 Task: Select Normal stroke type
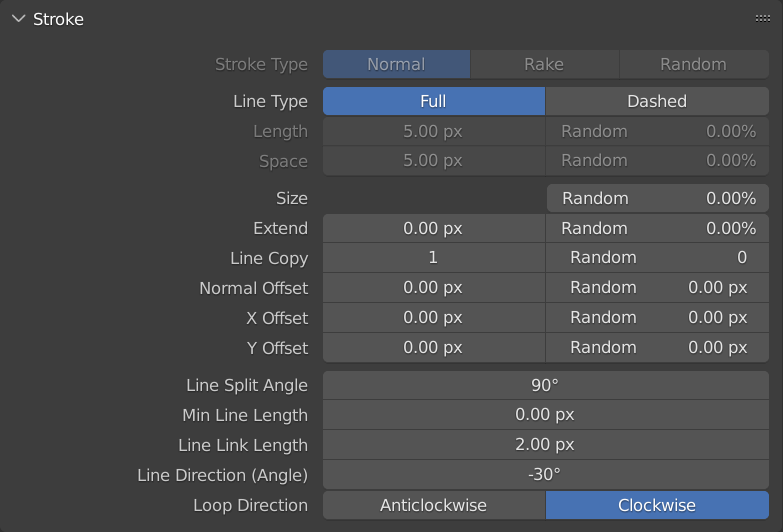tap(396, 64)
